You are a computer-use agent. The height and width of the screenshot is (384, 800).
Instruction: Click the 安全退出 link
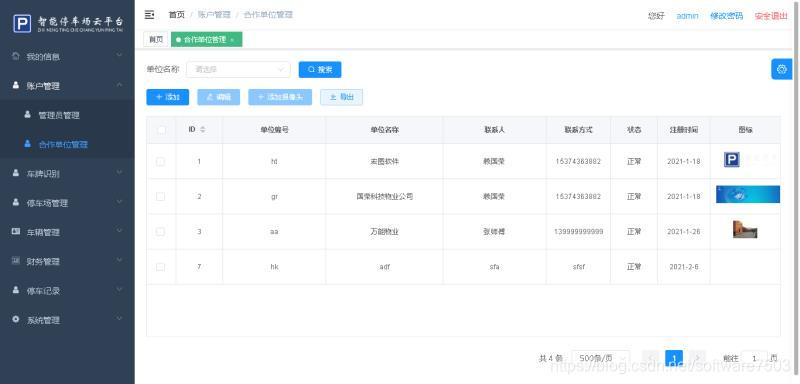771,16
